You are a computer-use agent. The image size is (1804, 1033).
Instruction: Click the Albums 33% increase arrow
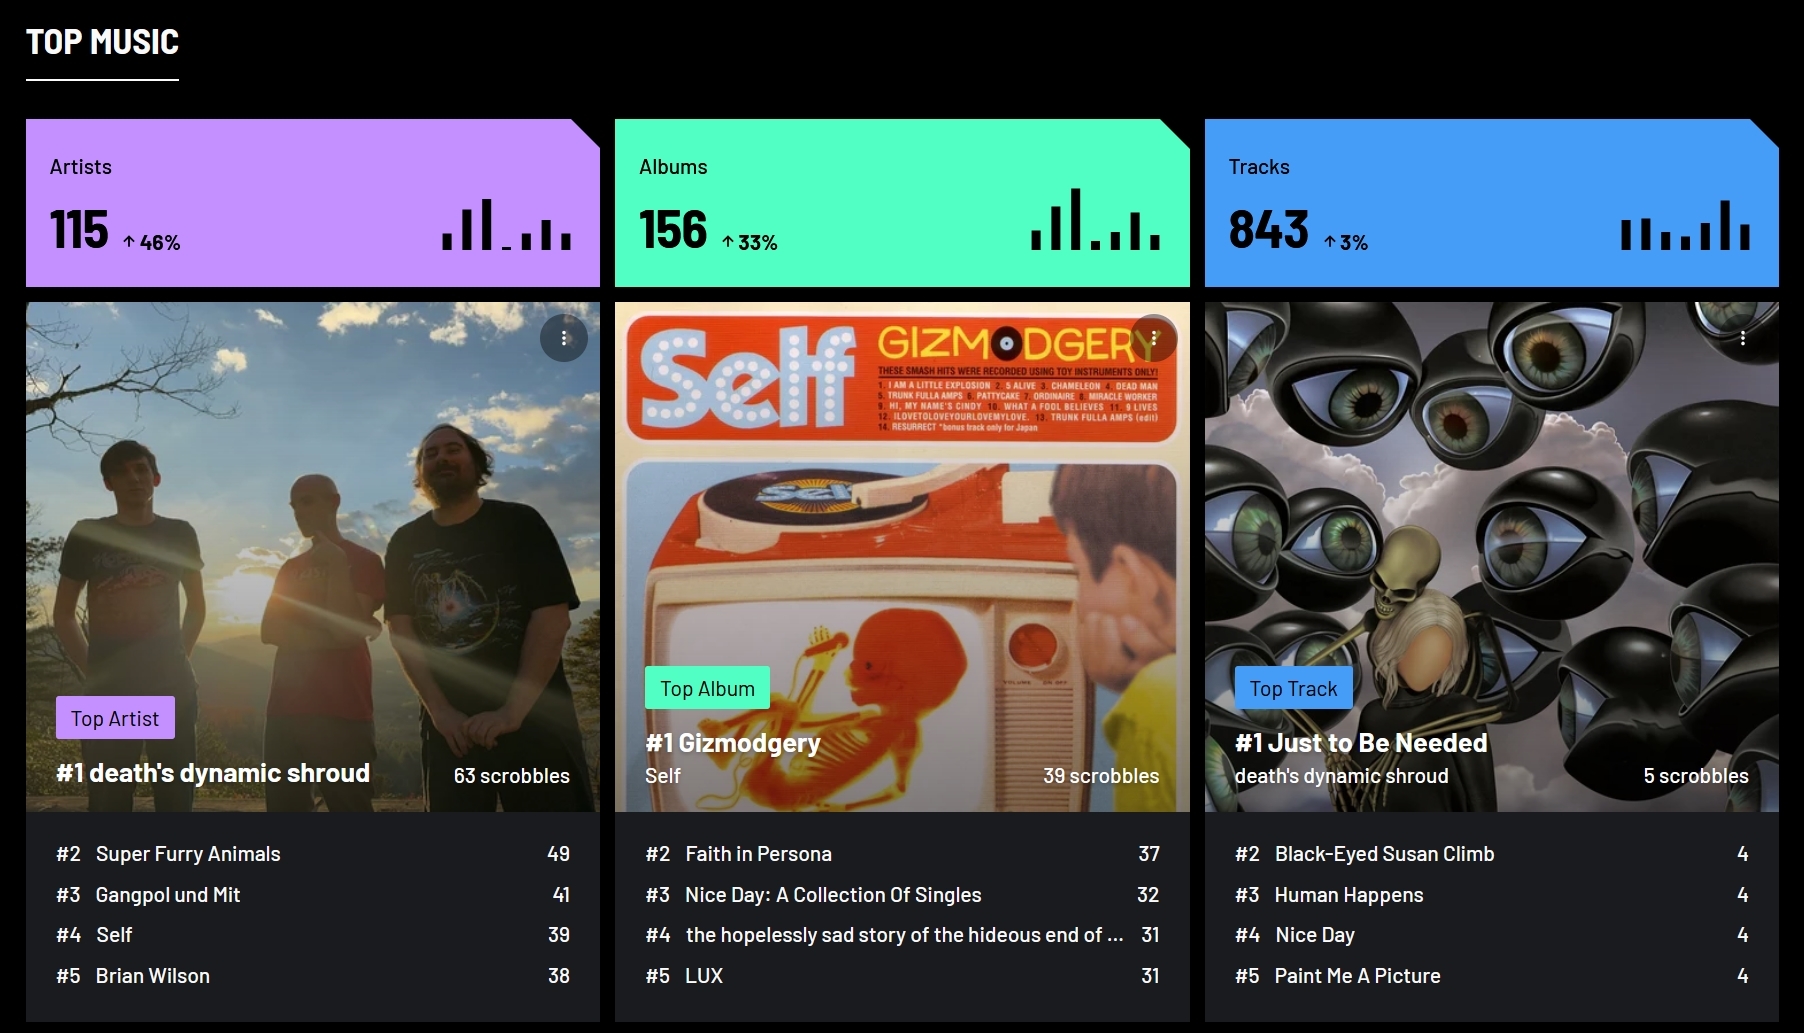coord(728,242)
